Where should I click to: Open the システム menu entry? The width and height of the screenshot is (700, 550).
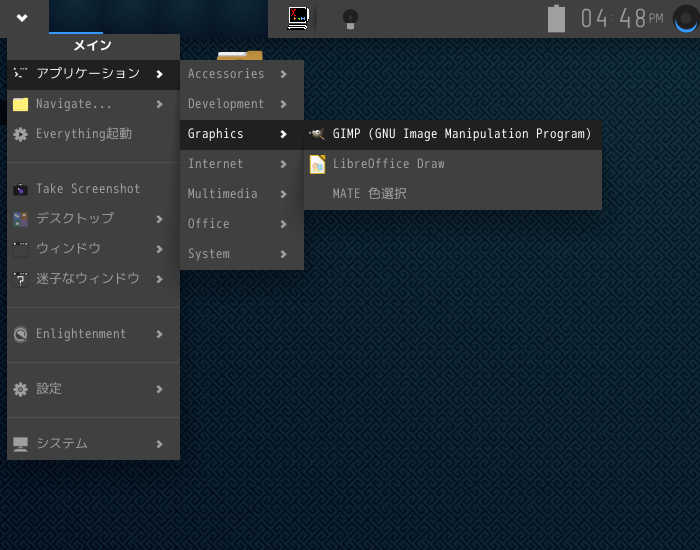[x=93, y=444]
